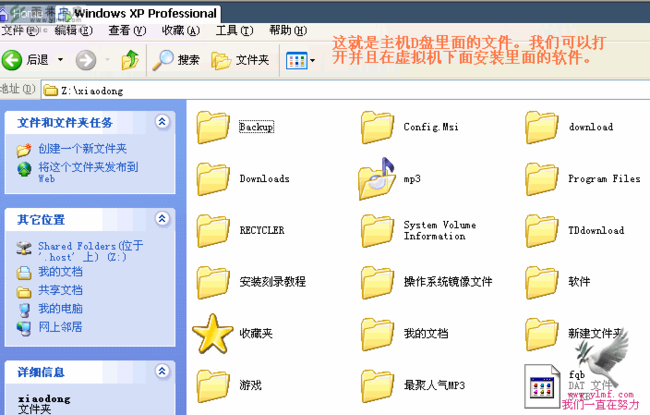Image resolution: width=650 pixels, height=415 pixels.
Task: Collapse the 其它位置 panel
Action: [162, 218]
